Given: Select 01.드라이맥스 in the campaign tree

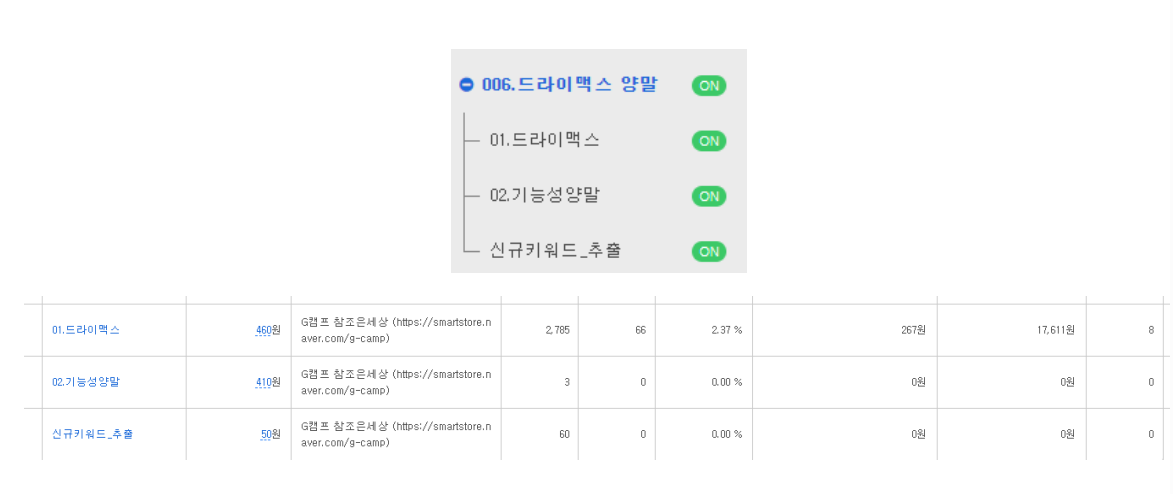Looking at the screenshot, I should pyautogui.click(x=545, y=140).
